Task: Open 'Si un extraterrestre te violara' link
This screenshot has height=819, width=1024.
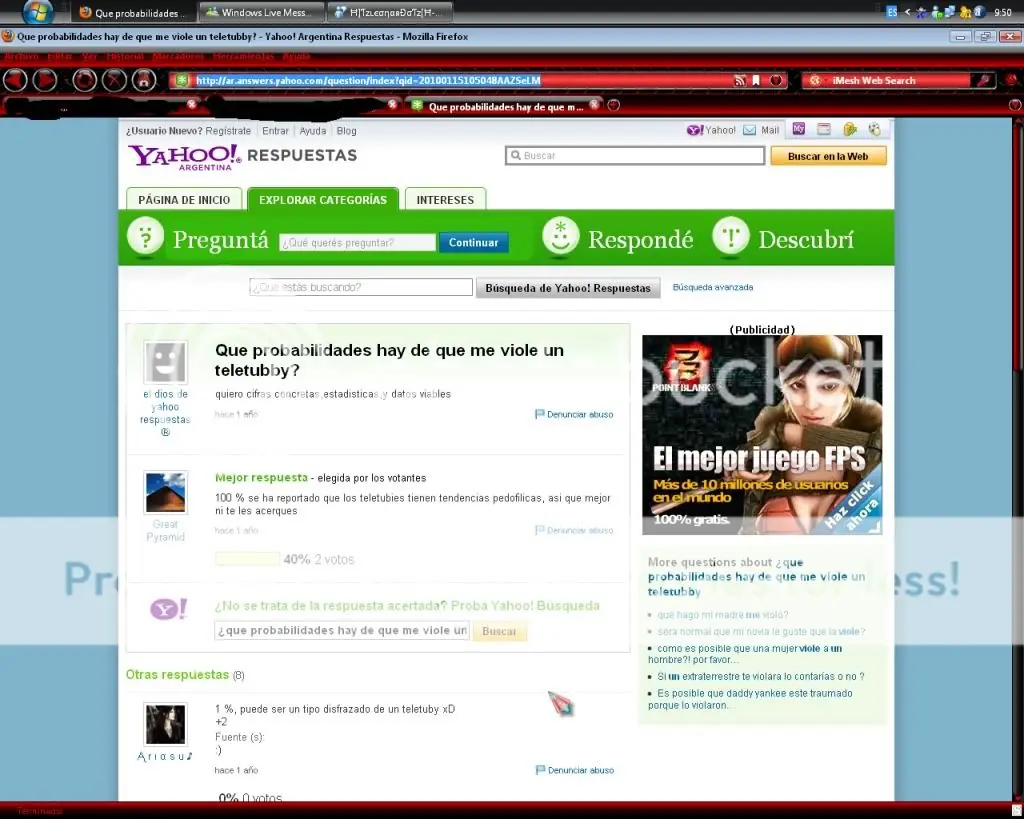Action: [x=761, y=677]
